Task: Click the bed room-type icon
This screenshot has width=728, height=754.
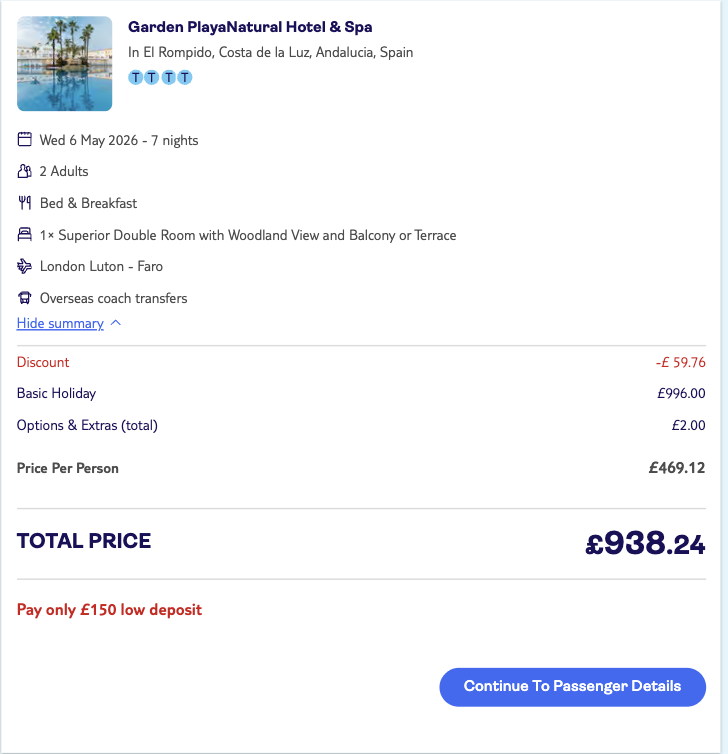Action: click(25, 236)
